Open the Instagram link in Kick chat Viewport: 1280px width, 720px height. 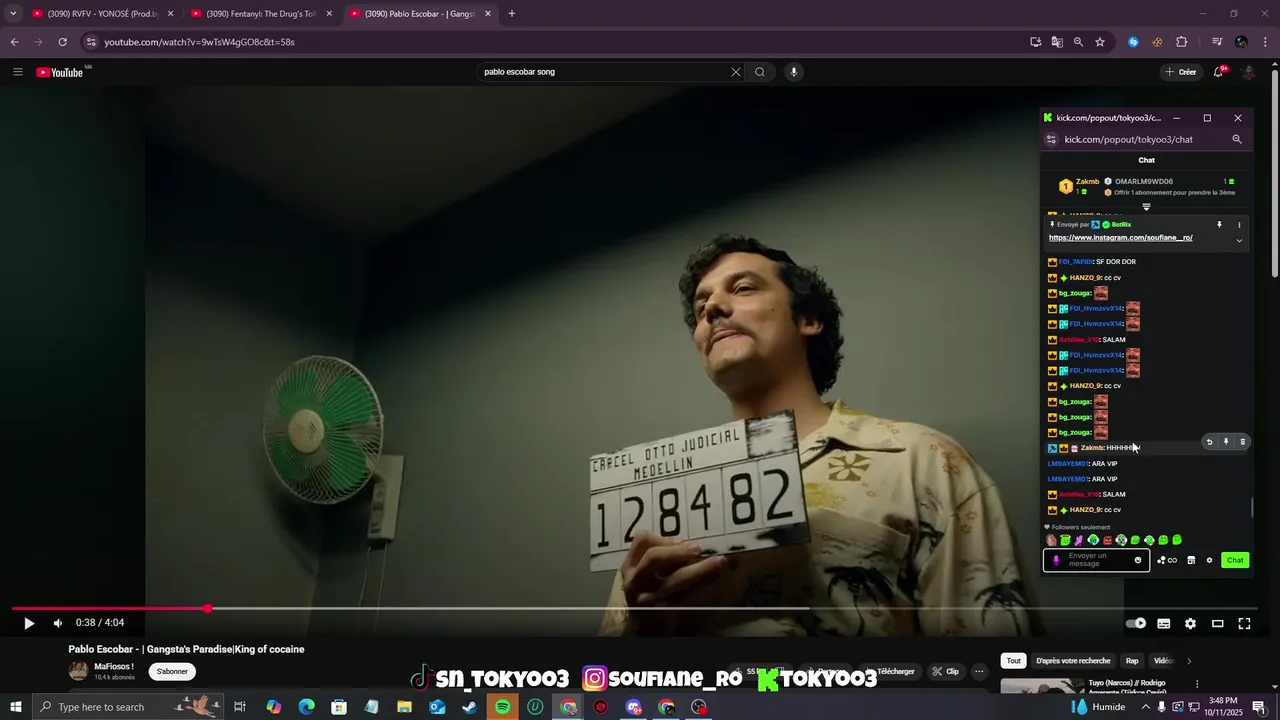[x=1121, y=238]
